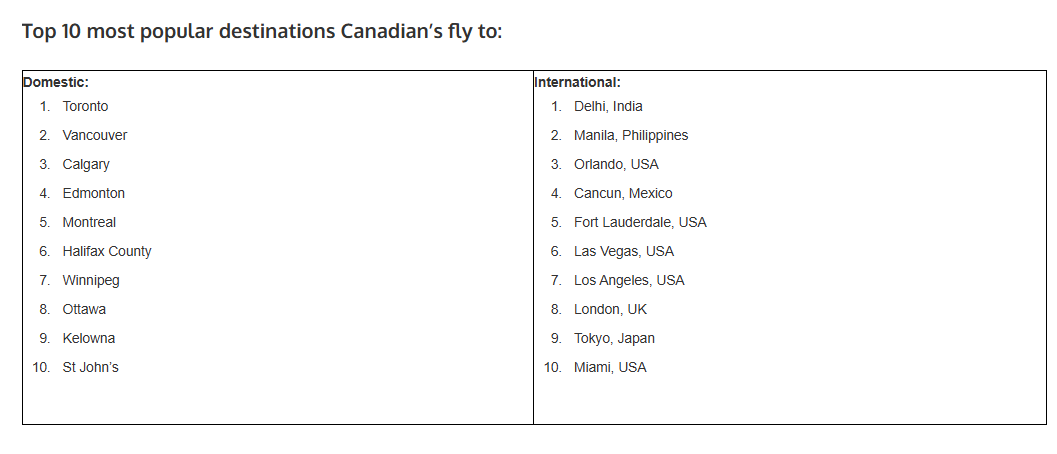This screenshot has width=1057, height=454.
Task: Select the Calgary list entry
Action: tap(86, 164)
